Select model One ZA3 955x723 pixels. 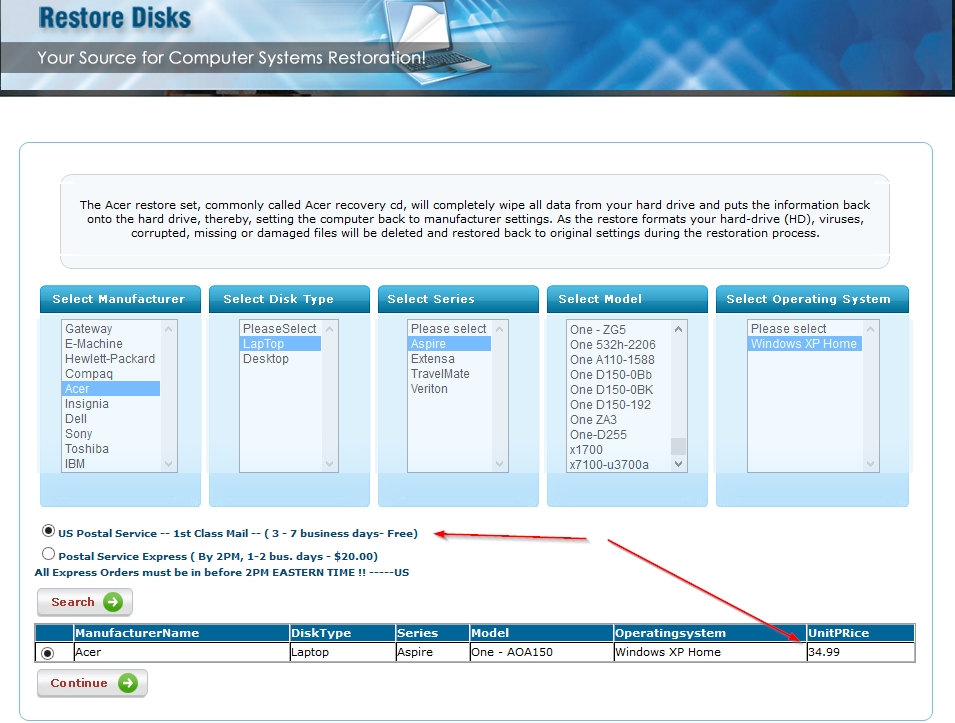pos(618,420)
